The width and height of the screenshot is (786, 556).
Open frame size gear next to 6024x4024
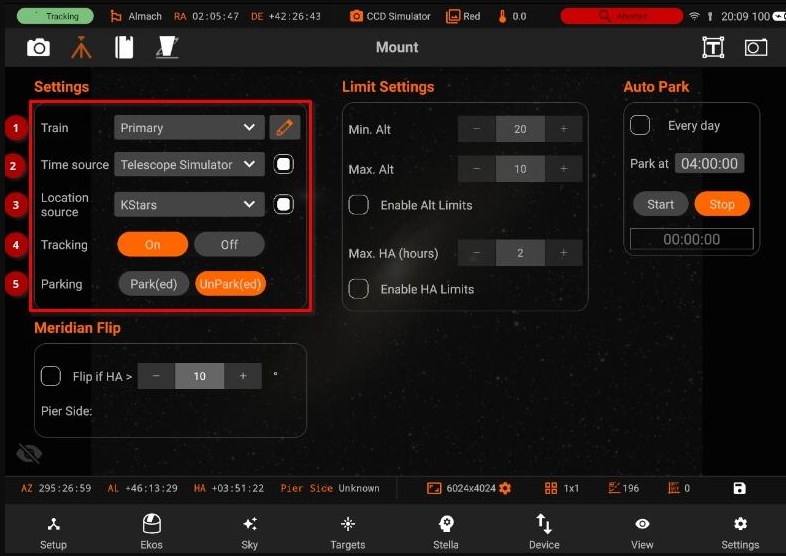click(505, 488)
